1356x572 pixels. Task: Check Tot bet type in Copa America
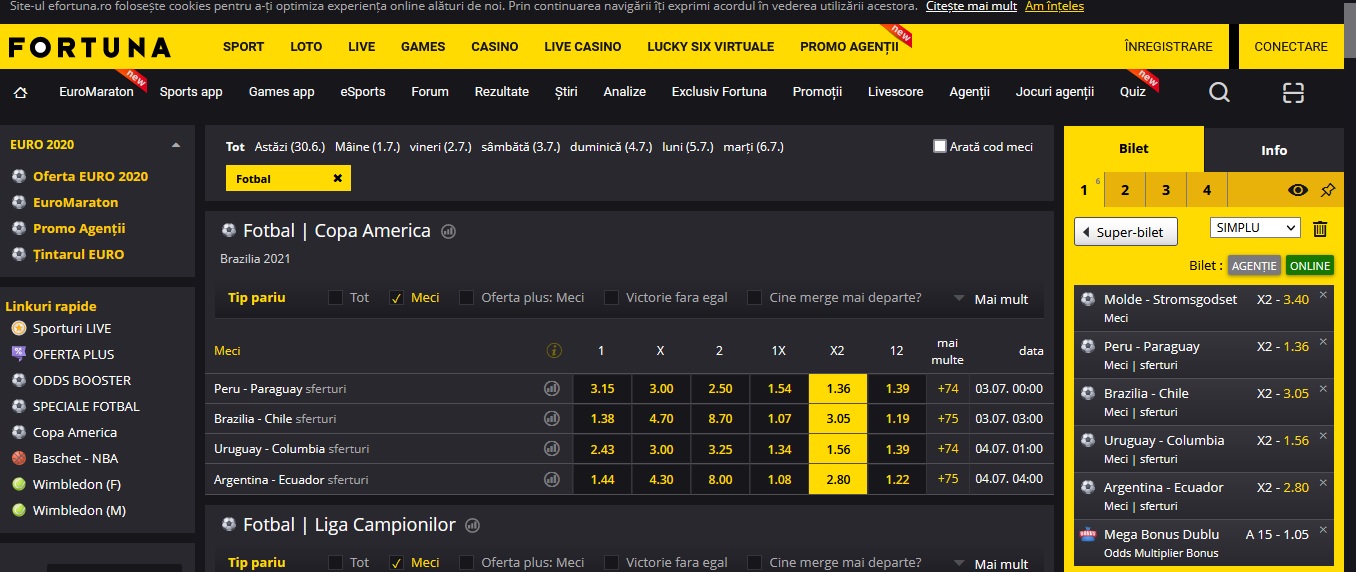(335, 297)
